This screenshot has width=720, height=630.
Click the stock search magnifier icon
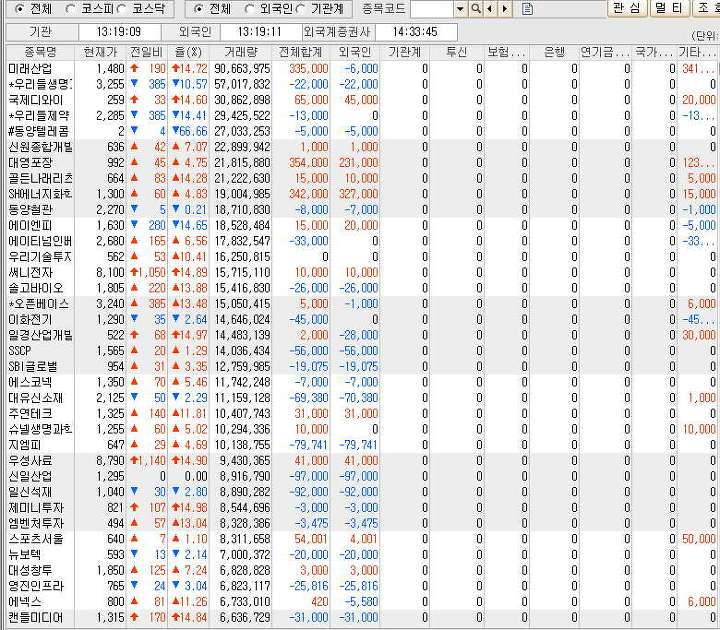coord(476,9)
